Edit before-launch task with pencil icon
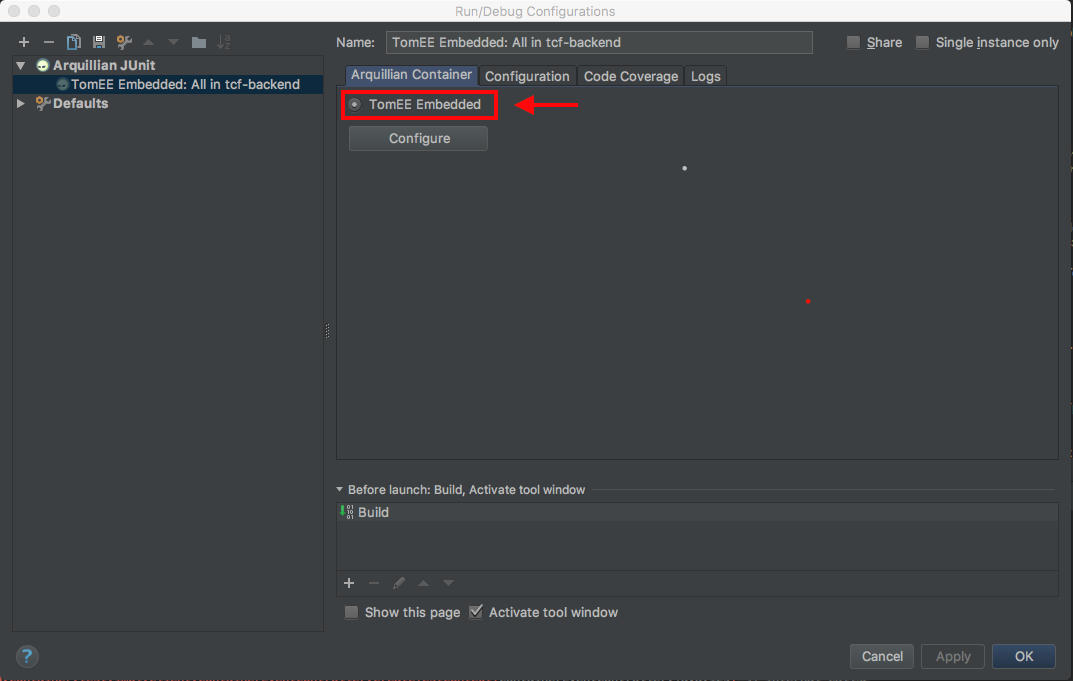Image resolution: width=1073 pixels, height=681 pixels. coord(398,583)
